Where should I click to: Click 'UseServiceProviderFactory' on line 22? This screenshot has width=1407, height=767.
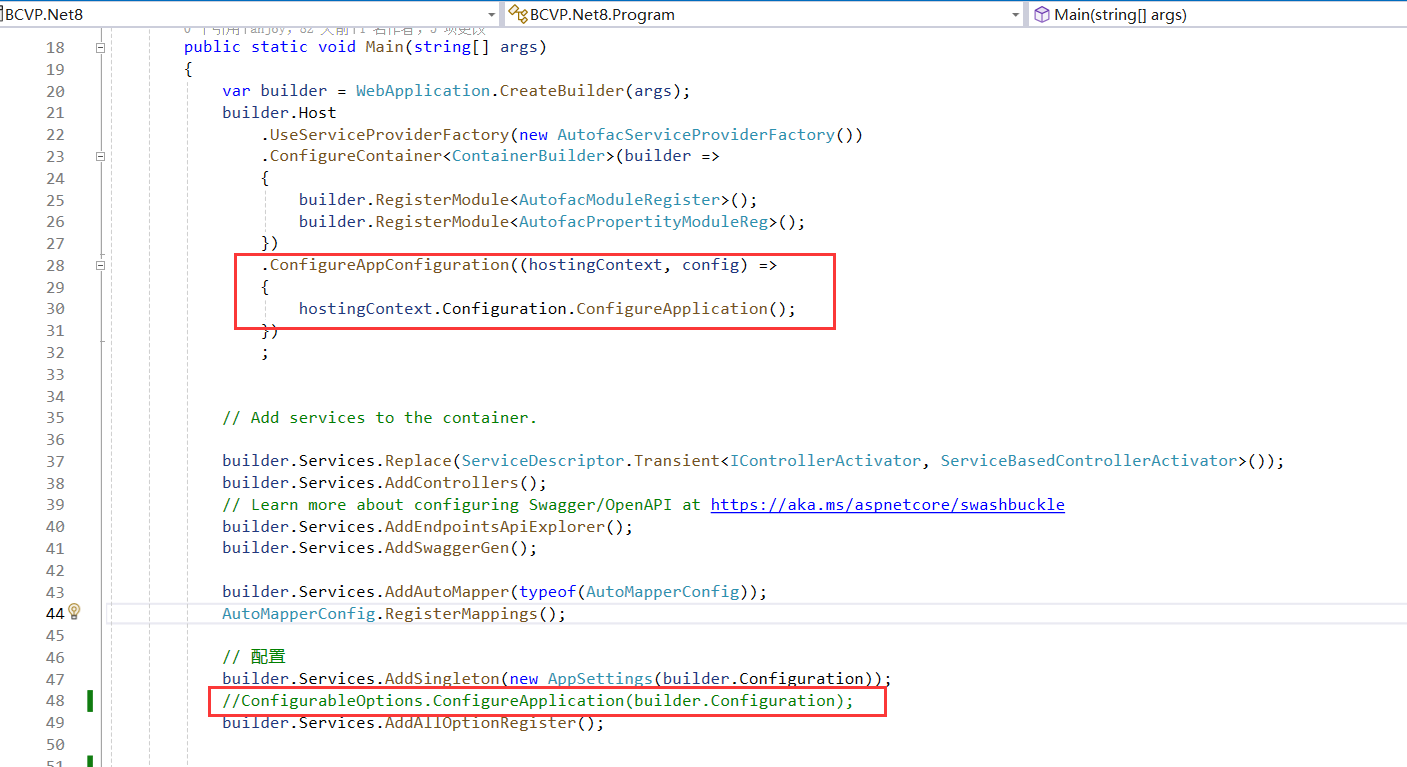[x=390, y=134]
